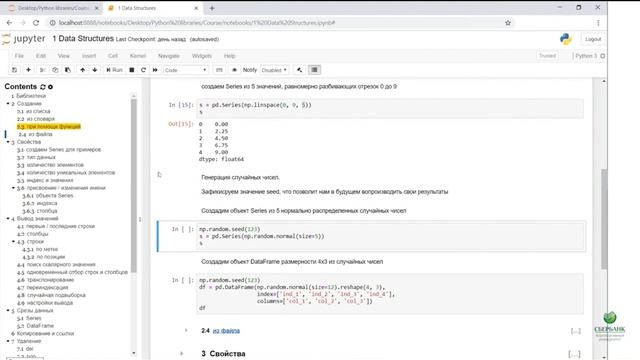Run the selected cell
The height and width of the screenshot is (360, 640).
point(114,70)
